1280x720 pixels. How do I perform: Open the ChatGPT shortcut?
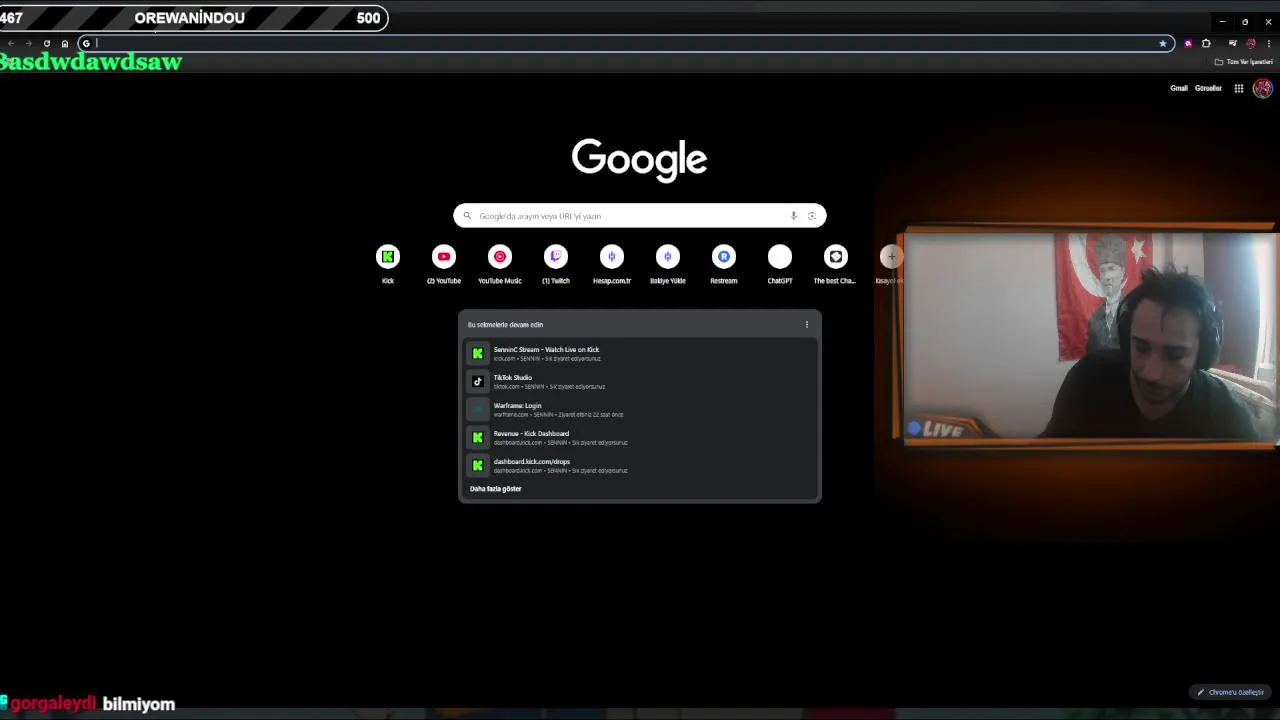coord(780,257)
